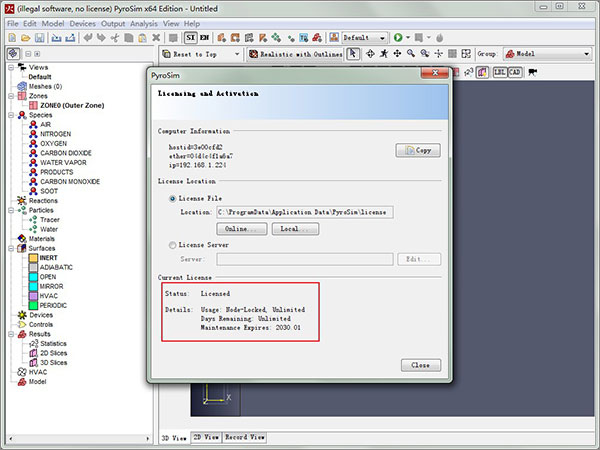Toggle the CAD display button
The height and width of the screenshot is (450, 600).
tap(515, 72)
